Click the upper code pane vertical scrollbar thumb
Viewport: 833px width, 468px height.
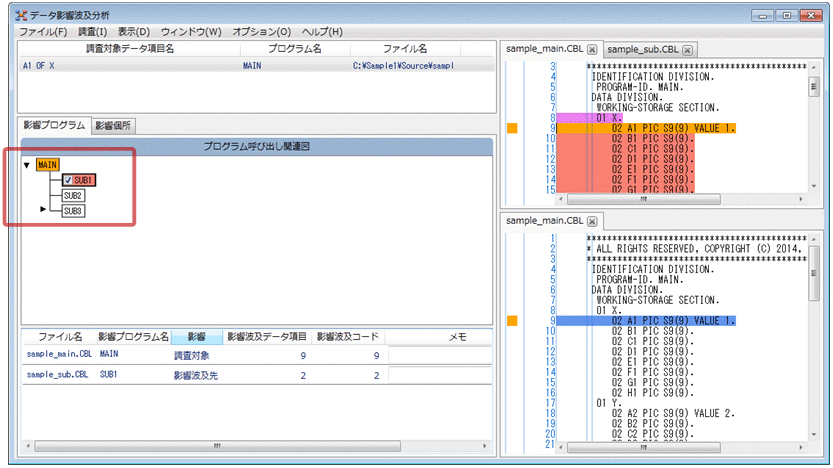tap(814, 87)
